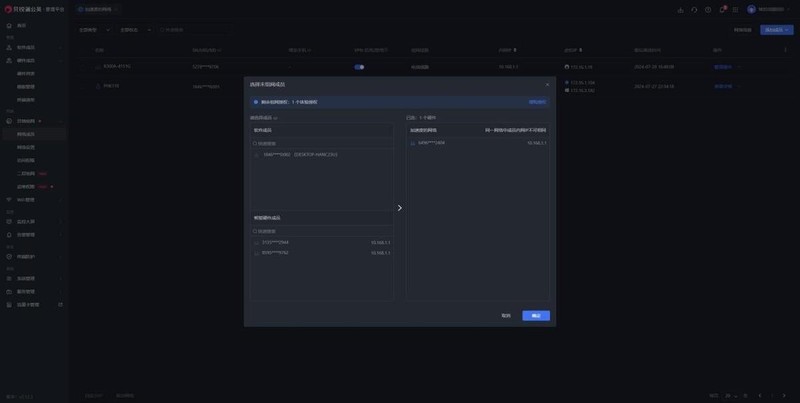Open notifications bell with red badge

722,9
